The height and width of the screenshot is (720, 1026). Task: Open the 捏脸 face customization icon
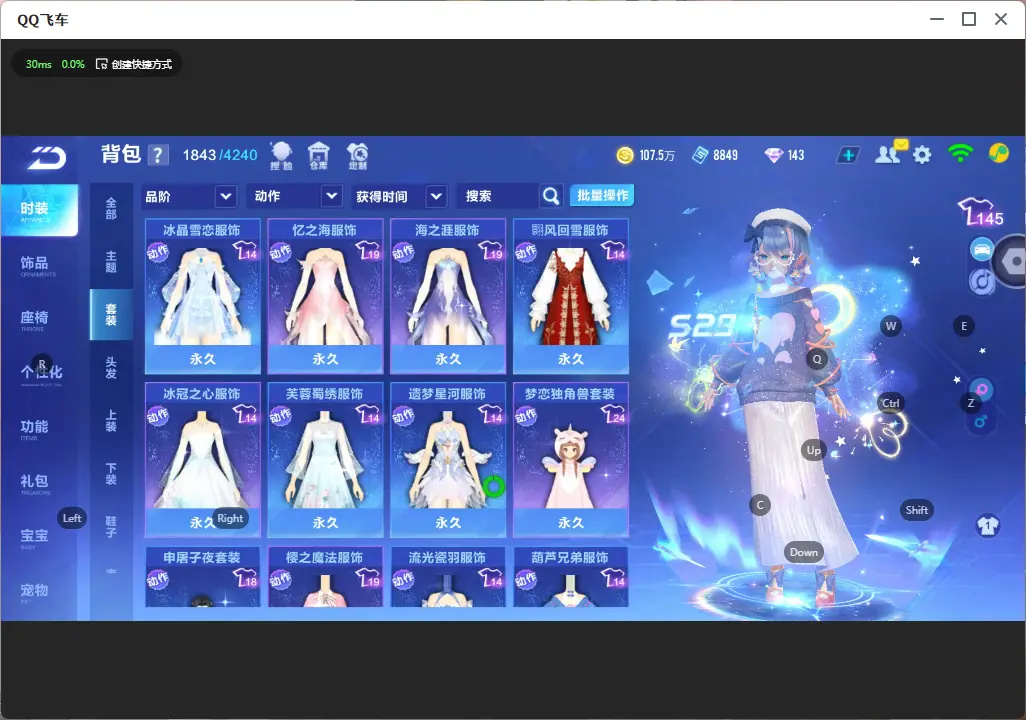tap(281, 156)
